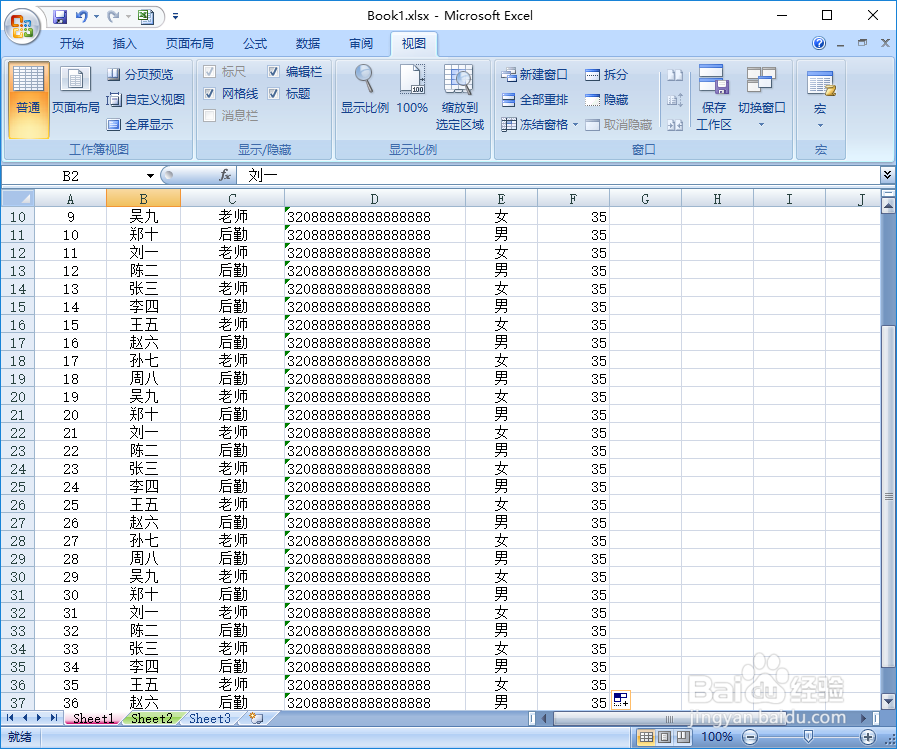The height and width of the screenshot is (749, 897).
Task: Enter Full Screen (全屏显示) mode
Action: point(141,124)
